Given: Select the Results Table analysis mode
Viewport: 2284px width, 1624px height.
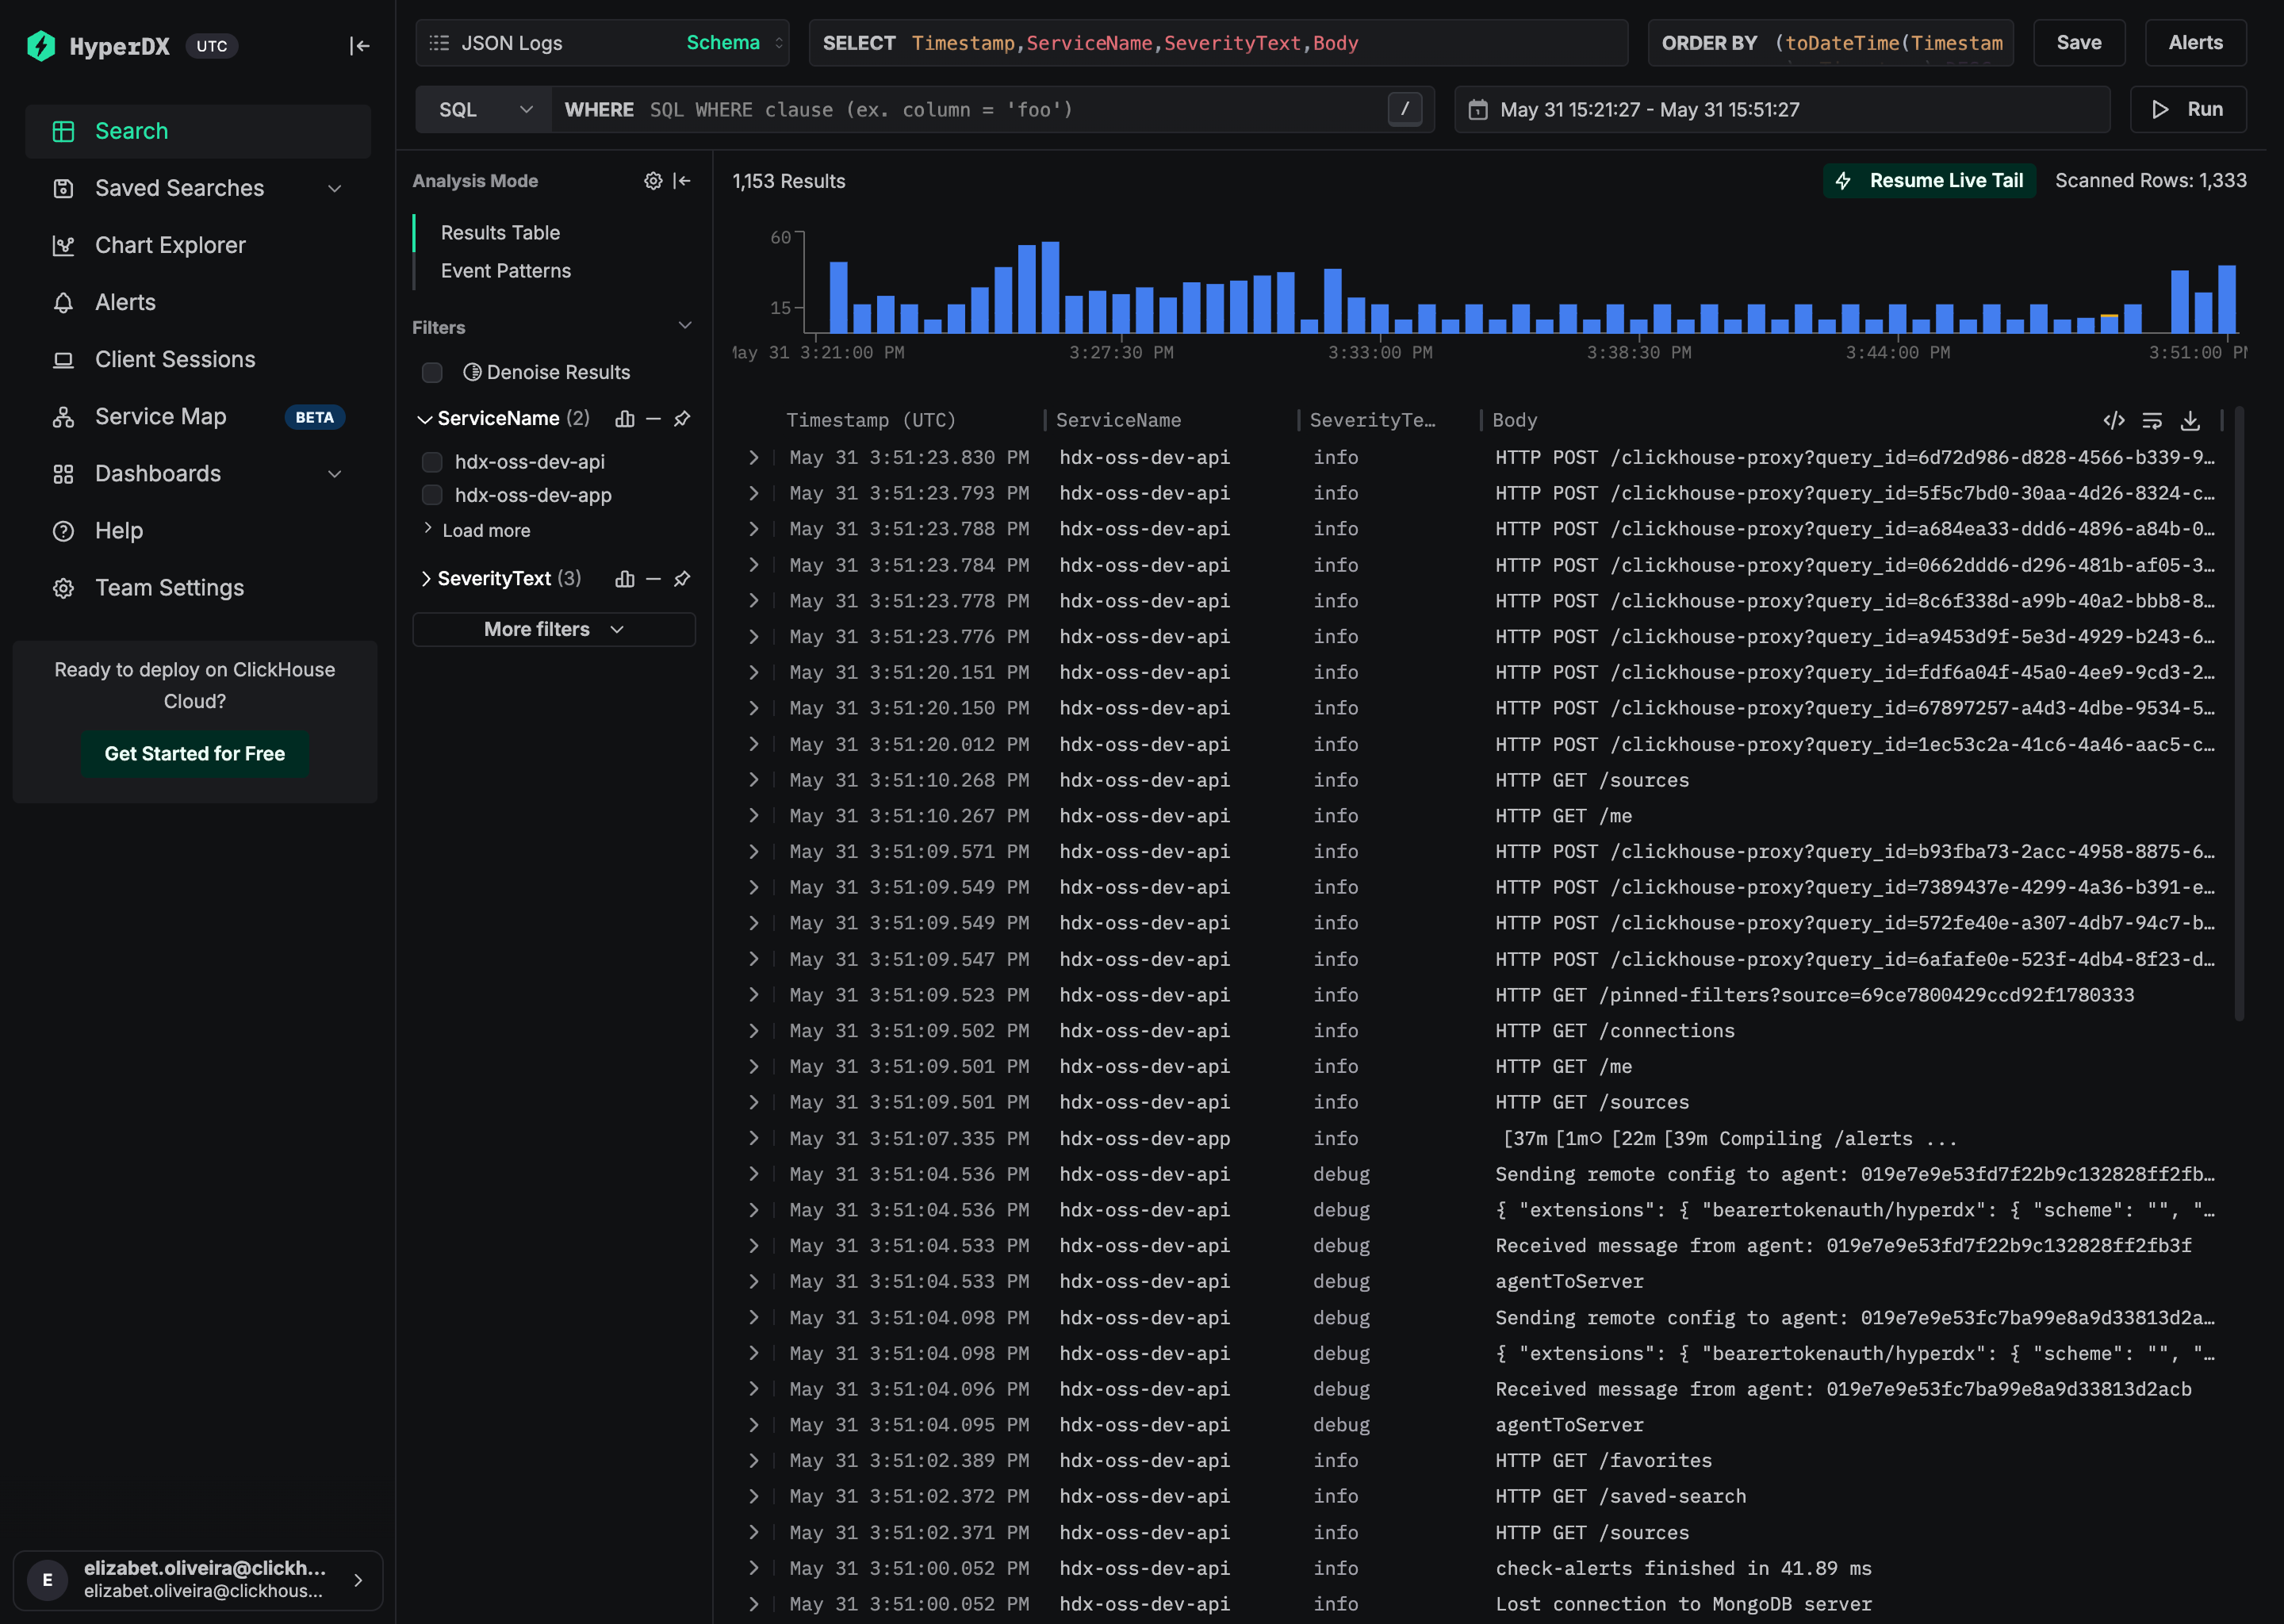Looking at the screenshot, I should [500, 232].
